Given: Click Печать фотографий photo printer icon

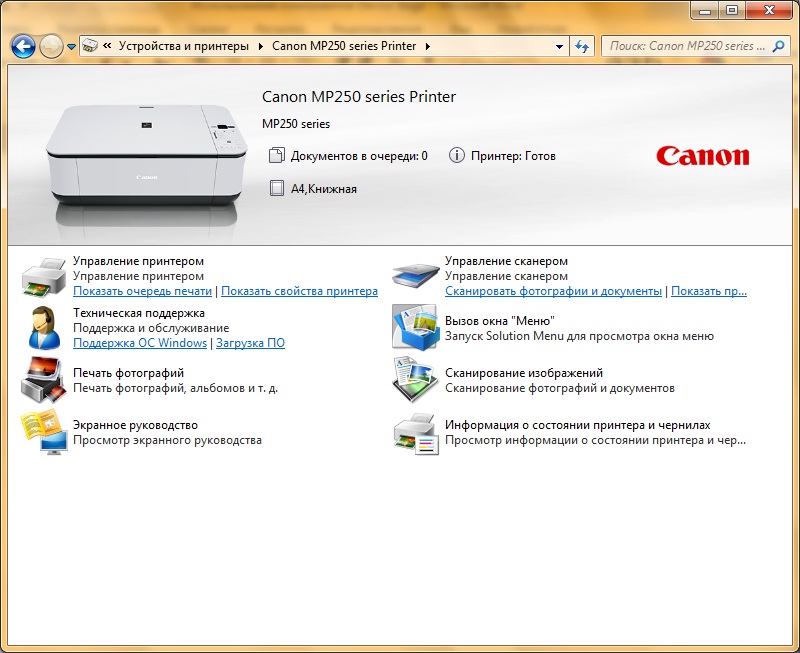Looking at the screenshot, I should pyautogui.click(x=44, y=380).
